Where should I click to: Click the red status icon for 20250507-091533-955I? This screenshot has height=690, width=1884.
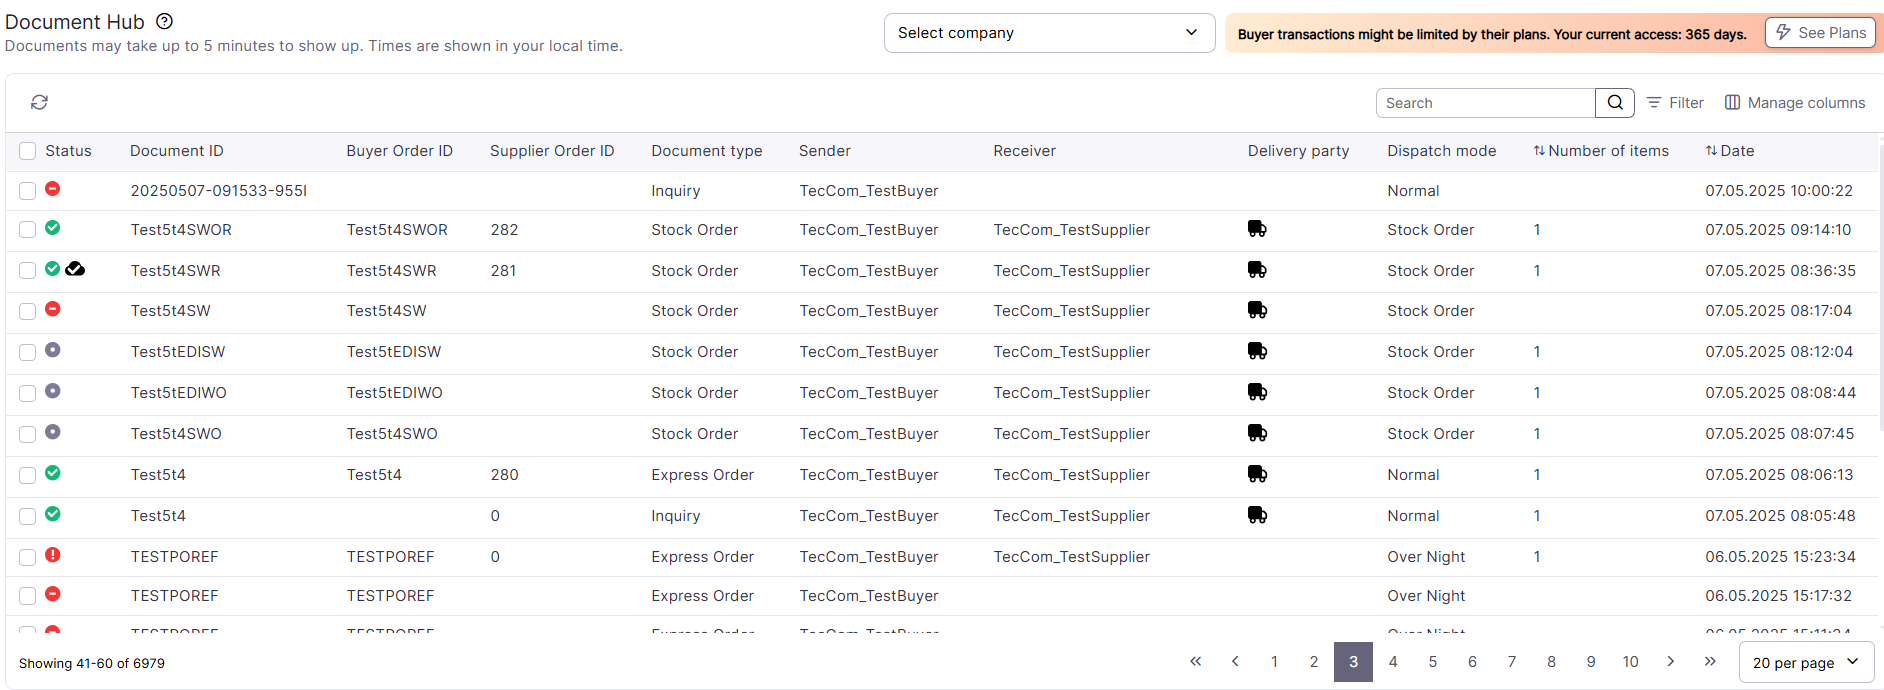pyautogui.click(x=53, y=189)
